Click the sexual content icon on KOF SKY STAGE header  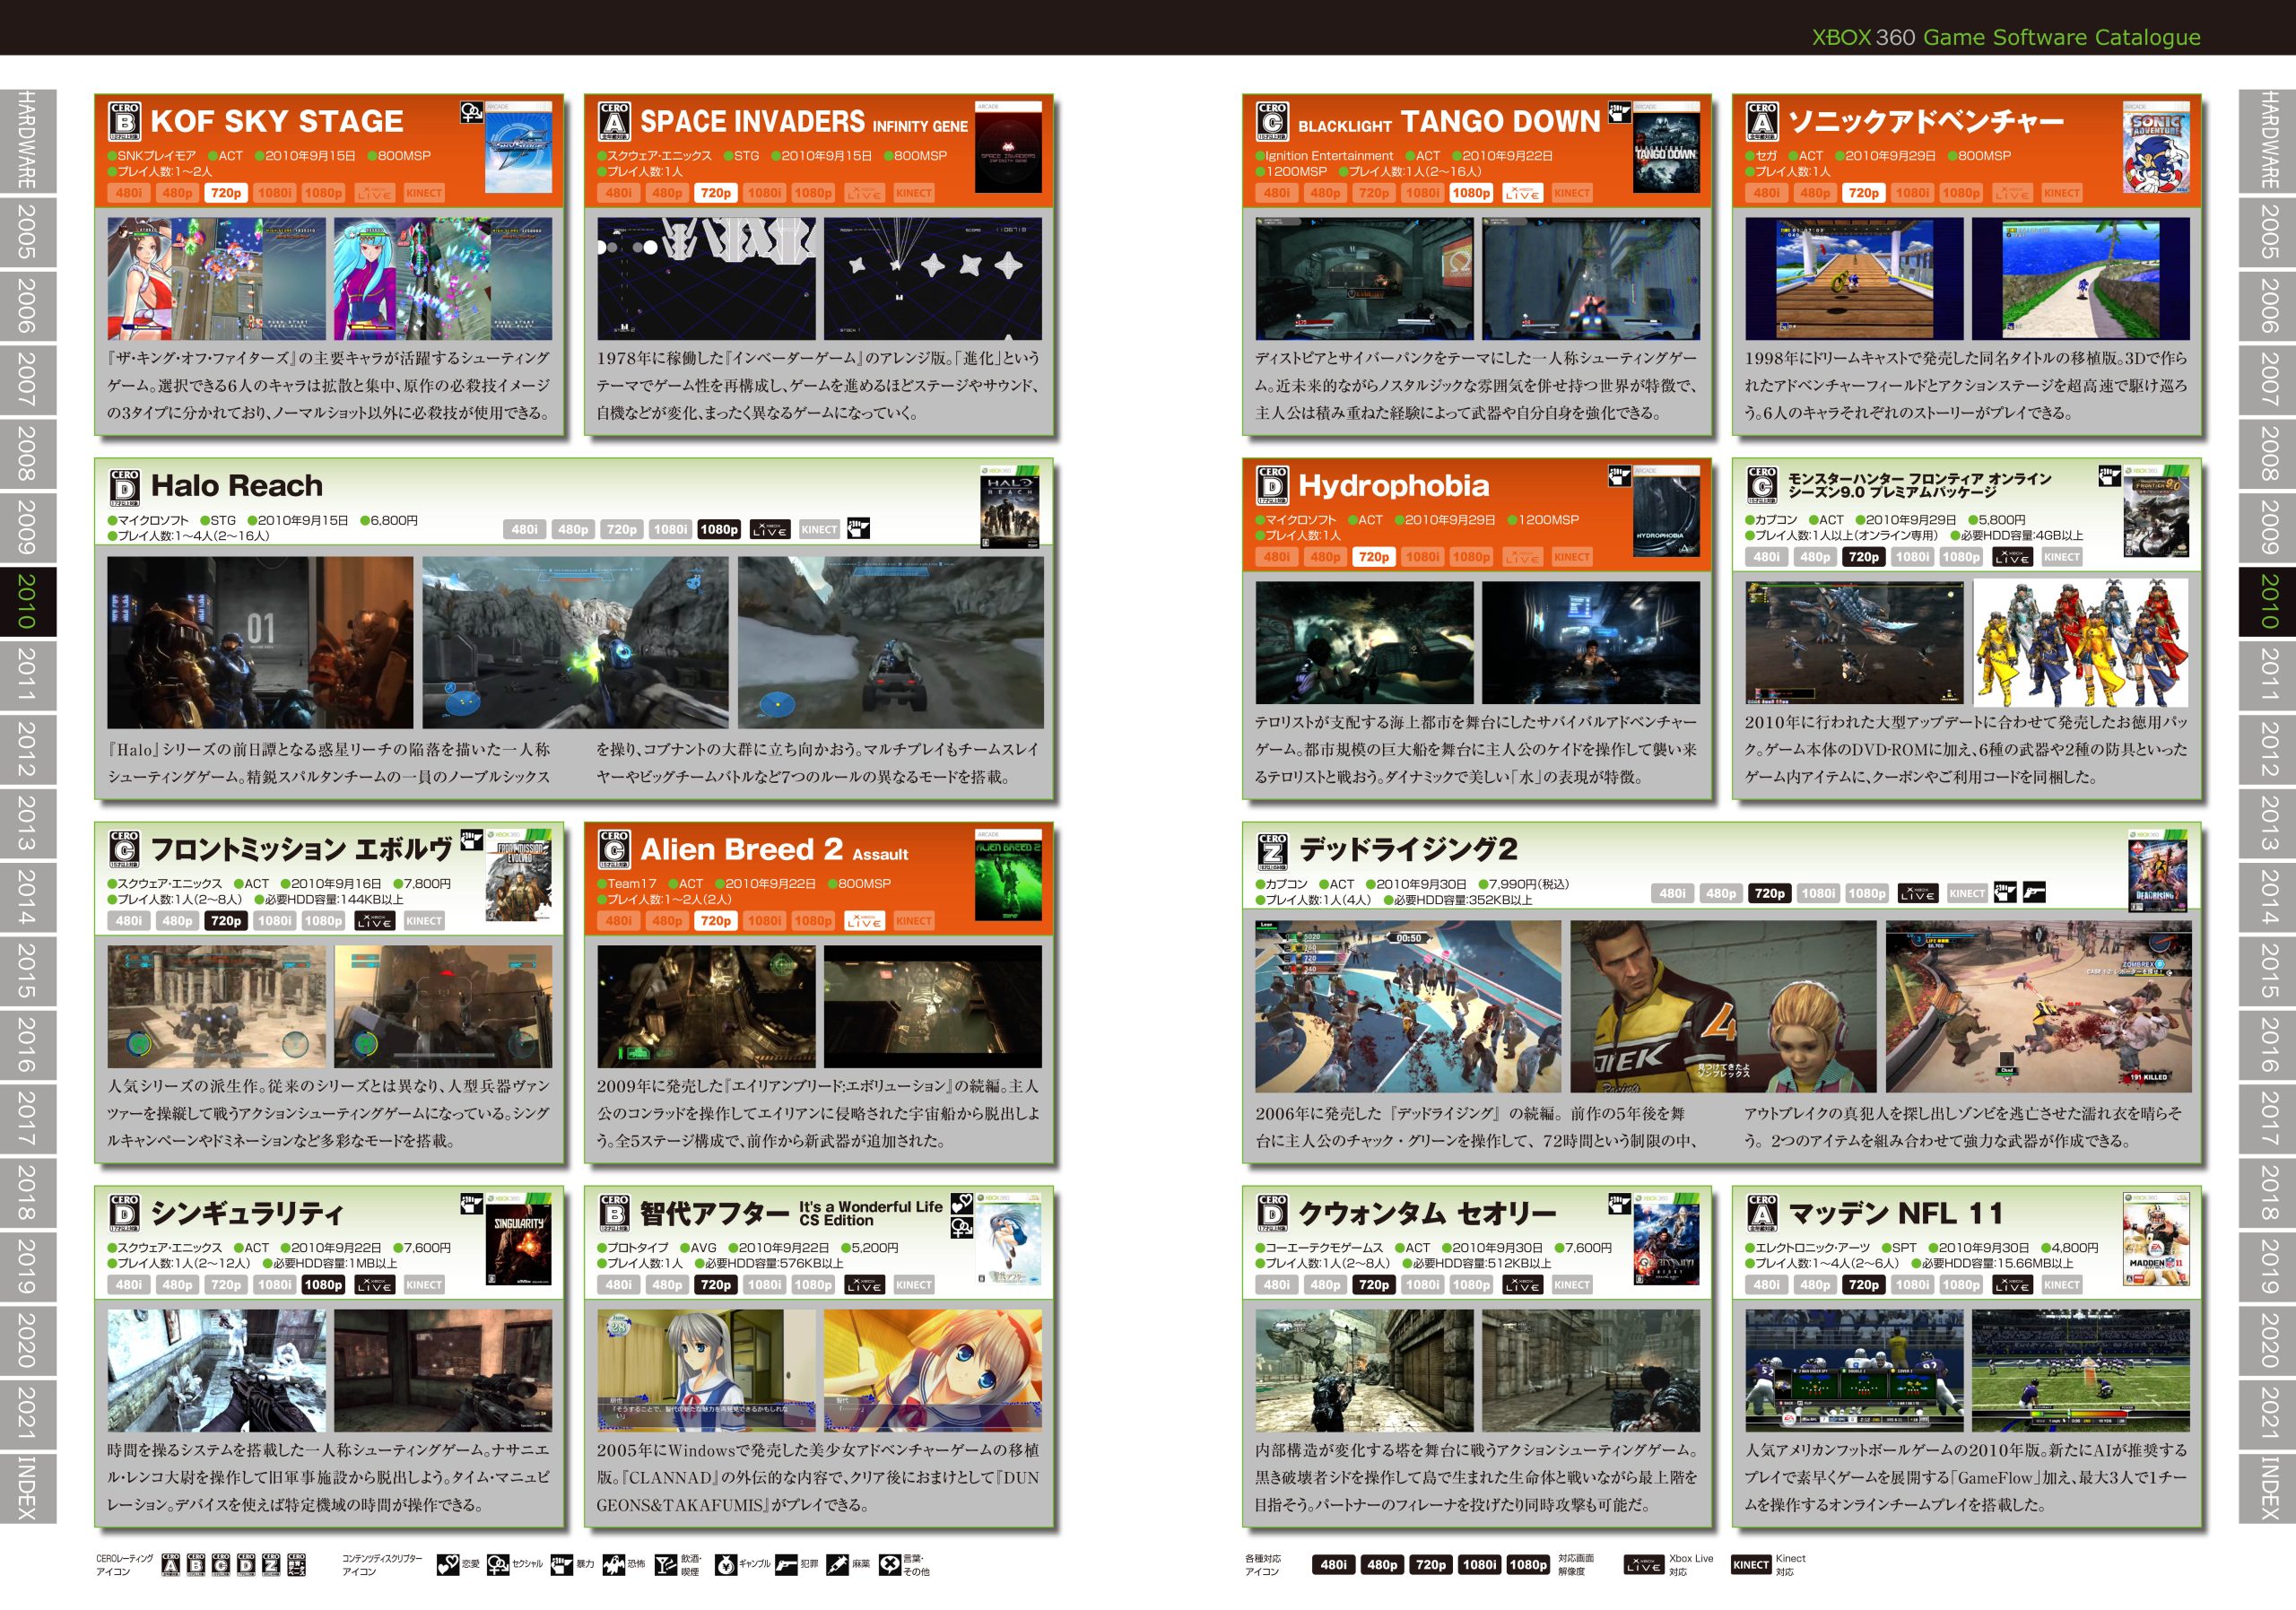click(472, 113)
